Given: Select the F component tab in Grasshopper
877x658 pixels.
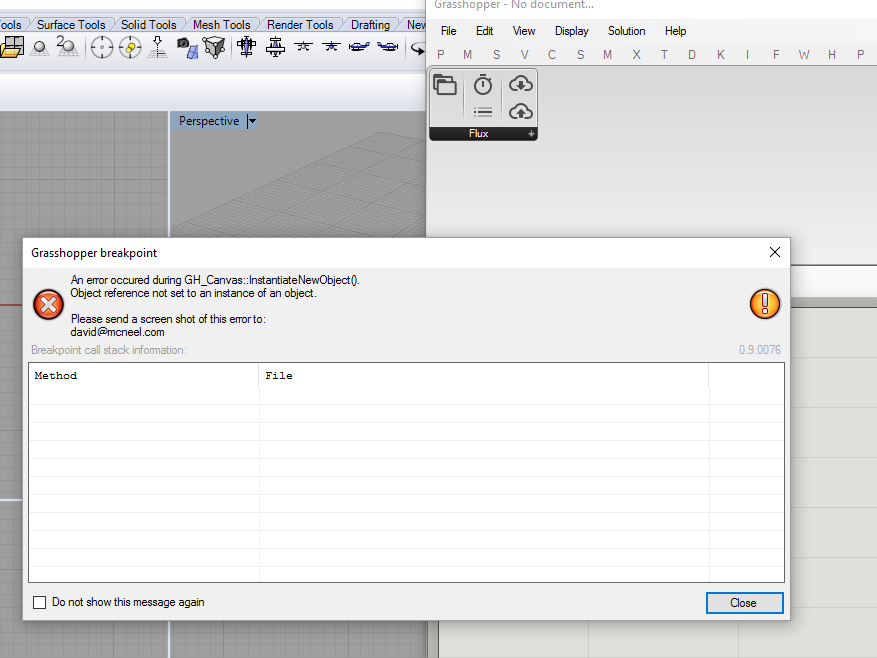Looking at the screenshot, I should click(x=776, y=55).
